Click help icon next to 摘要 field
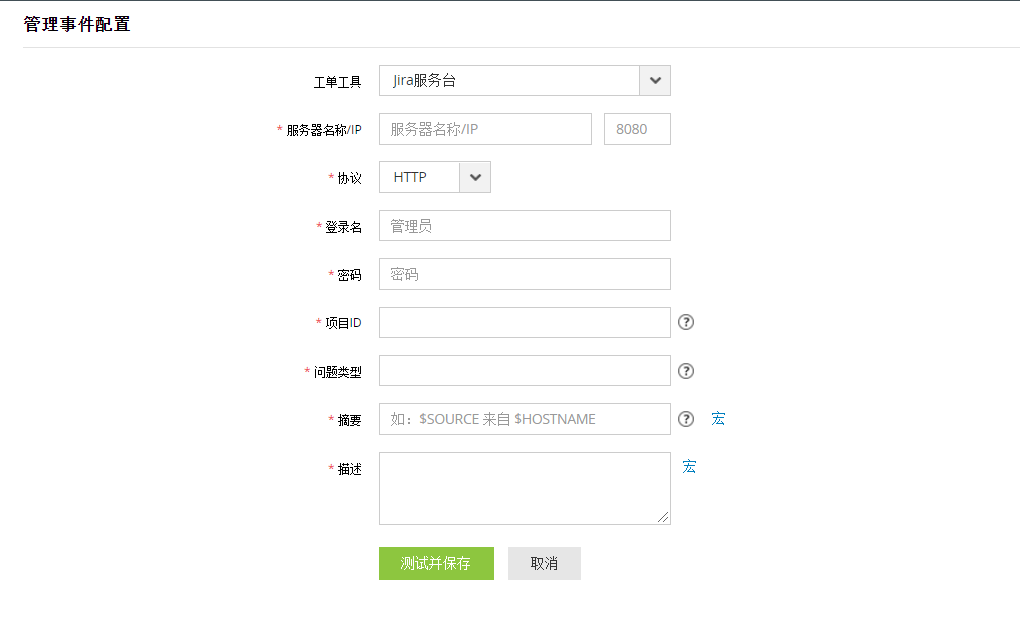The height and width of the screenshot is (632, 1020). [686, 419]
